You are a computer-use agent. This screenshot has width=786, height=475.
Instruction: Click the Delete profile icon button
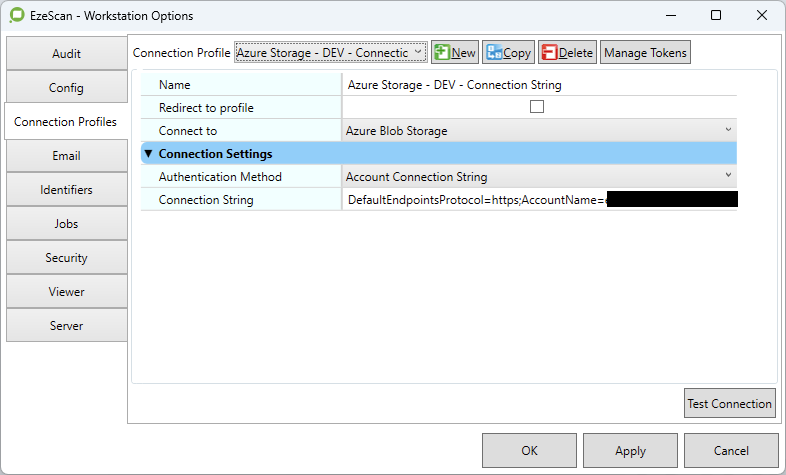tap(567, 53)
